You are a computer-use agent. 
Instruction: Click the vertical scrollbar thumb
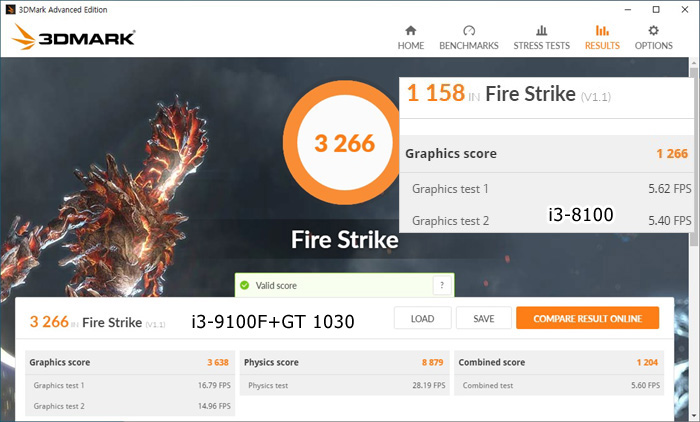(x=693, y=156)
